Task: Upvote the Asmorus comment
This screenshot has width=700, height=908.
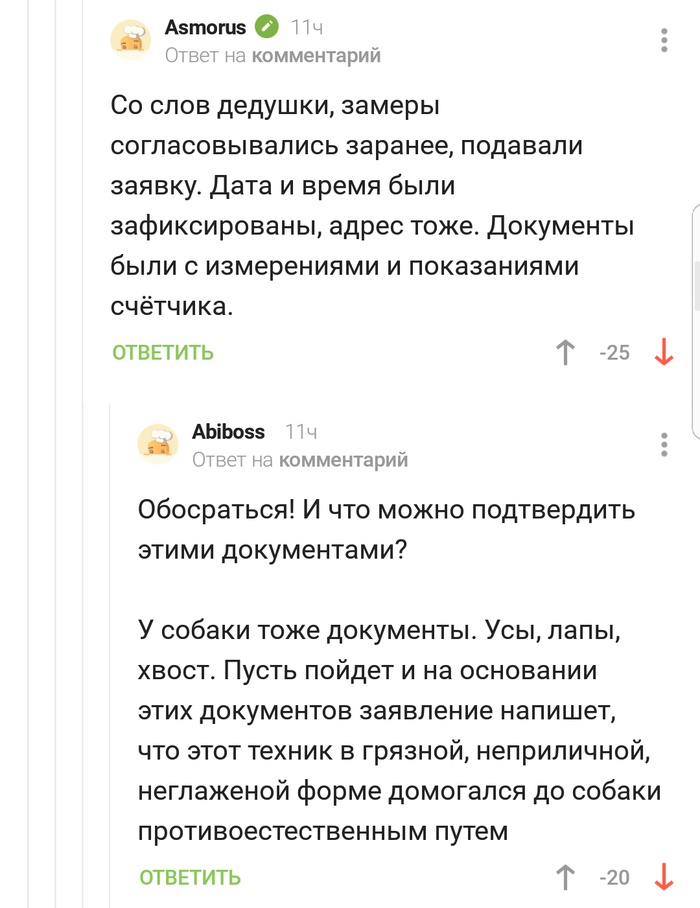Action: pyautogui.click(x=565, y=352)
